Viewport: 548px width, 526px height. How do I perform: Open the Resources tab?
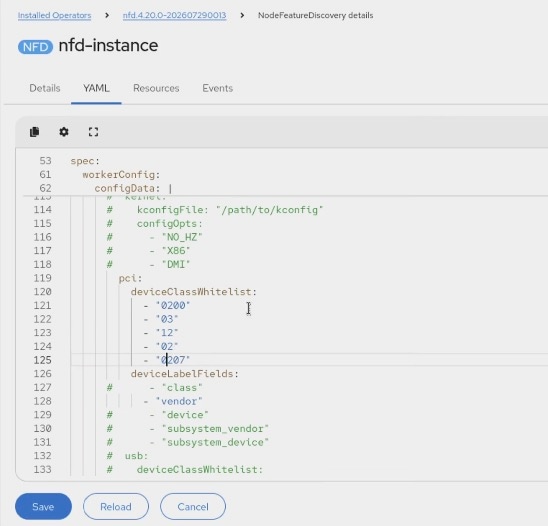[x=156, y=88]
